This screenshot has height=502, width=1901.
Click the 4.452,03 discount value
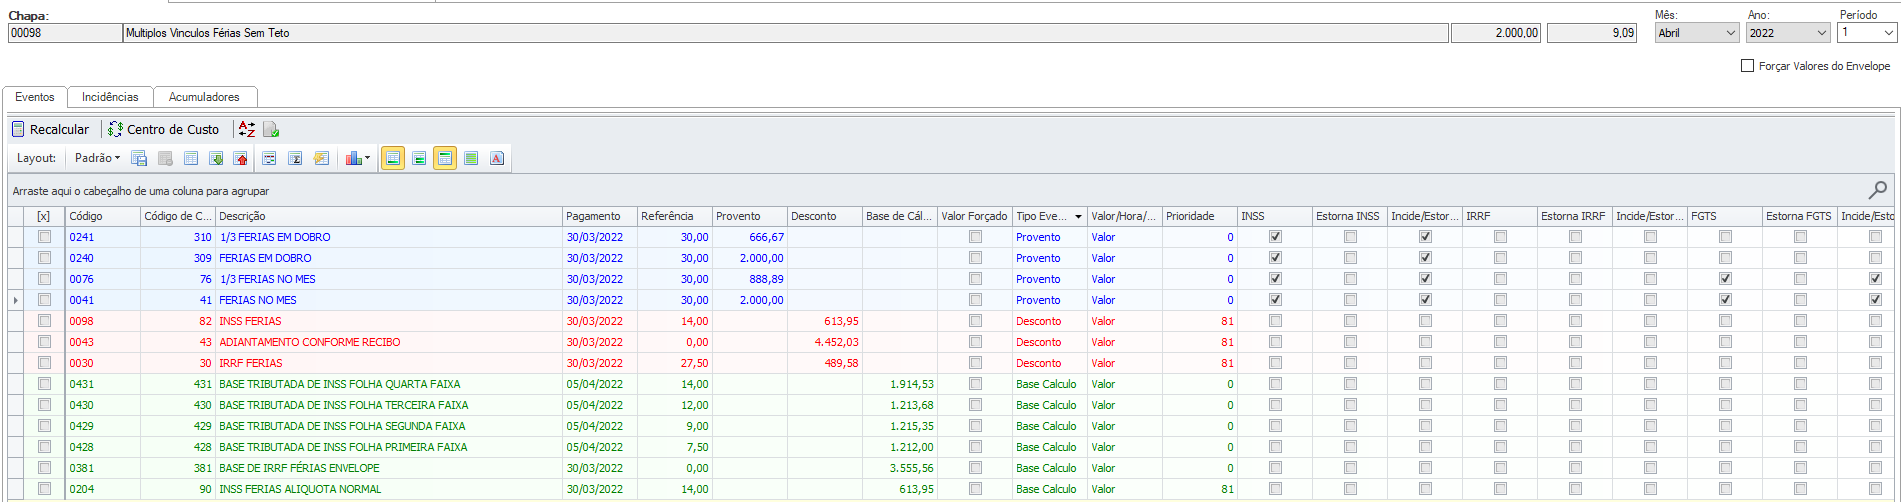click(x=836, y=342)
